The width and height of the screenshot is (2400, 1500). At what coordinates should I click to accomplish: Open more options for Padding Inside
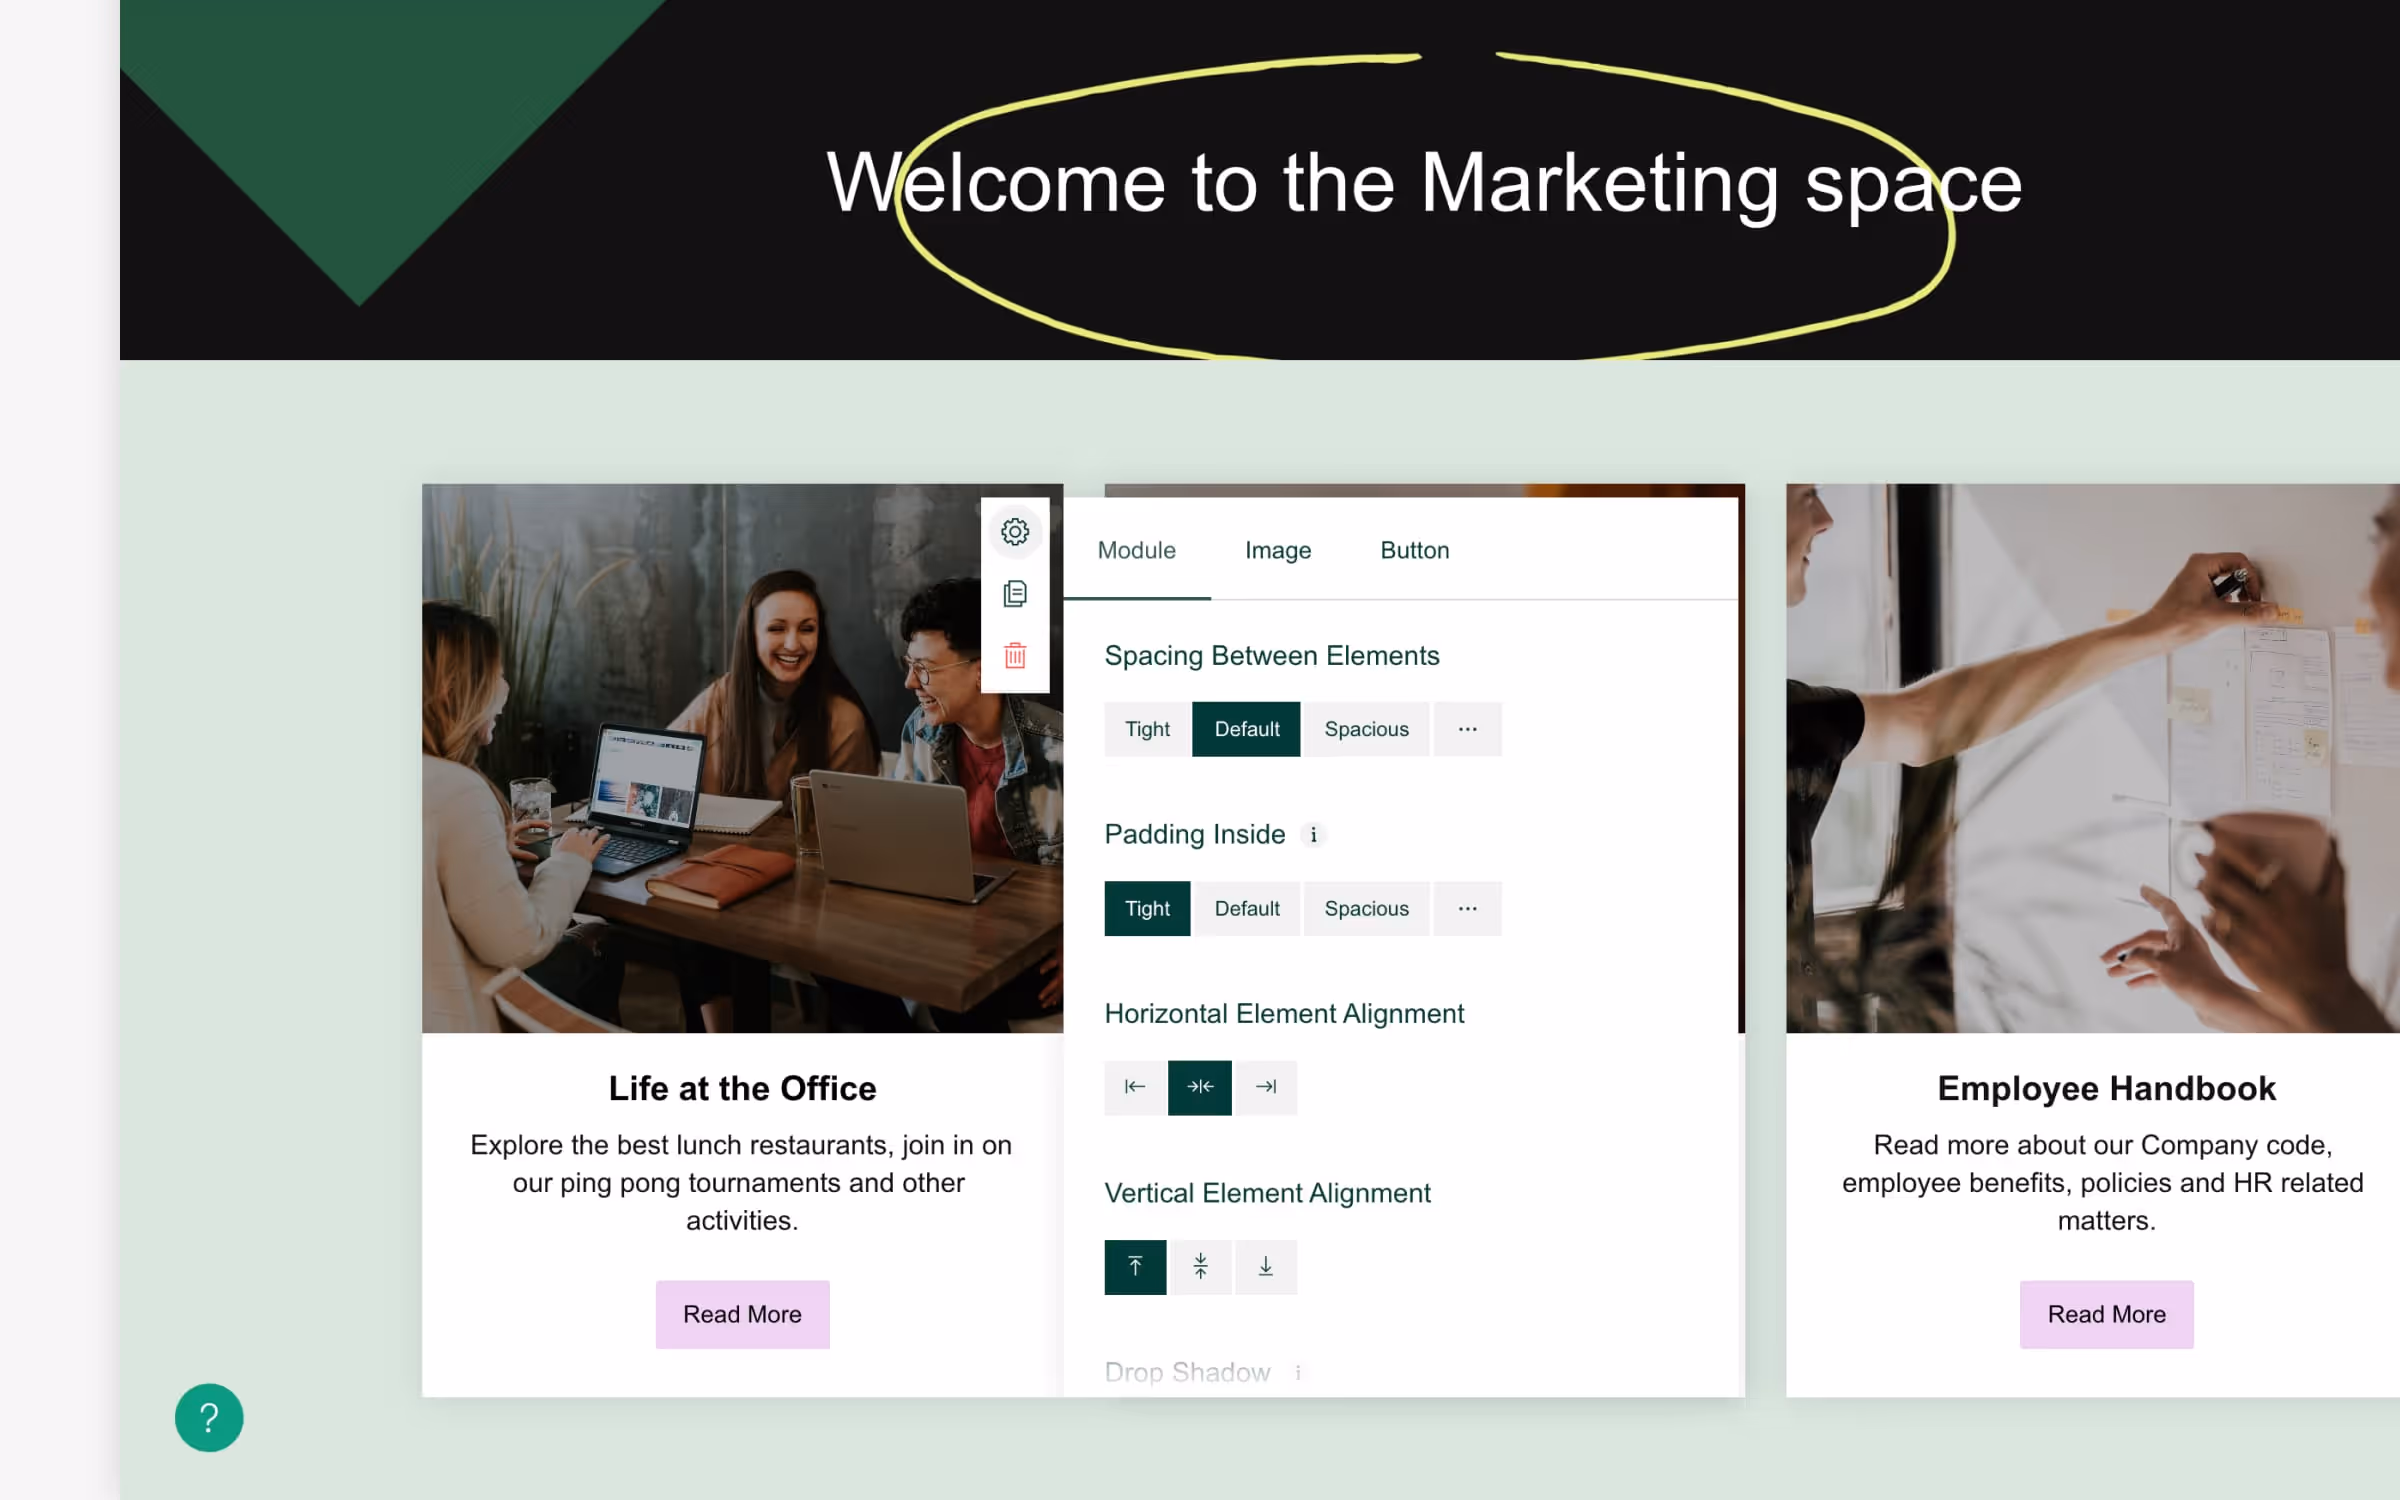[x=1467, y=909]
